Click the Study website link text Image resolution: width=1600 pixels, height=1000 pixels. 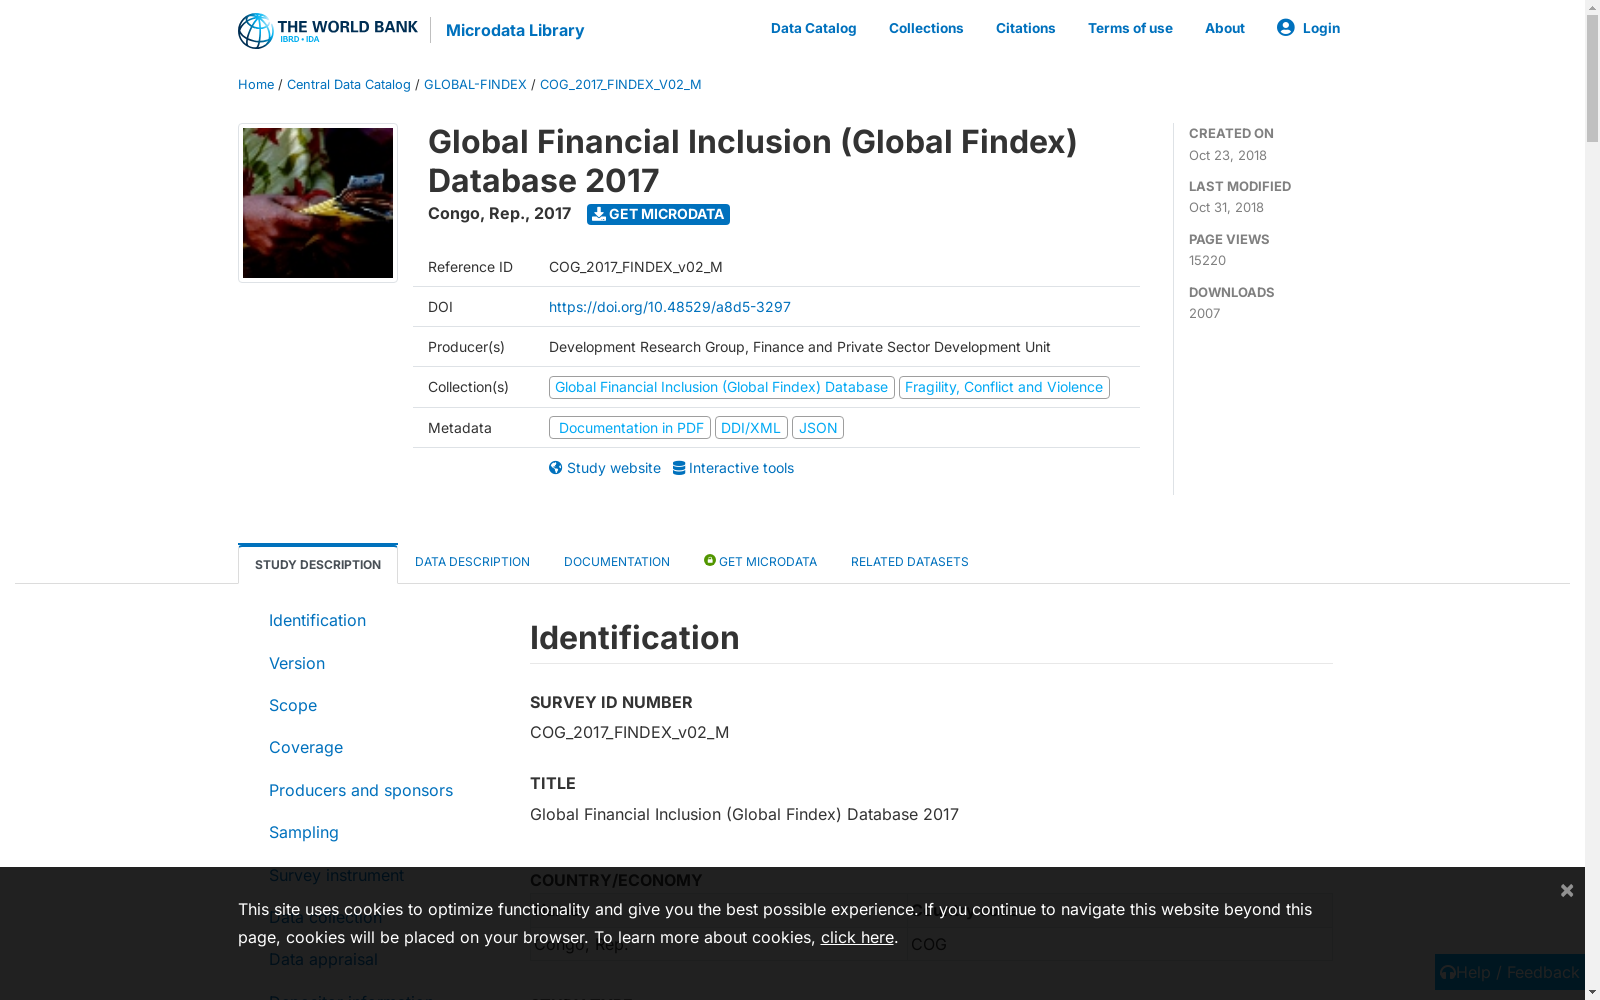click(614, 468)
